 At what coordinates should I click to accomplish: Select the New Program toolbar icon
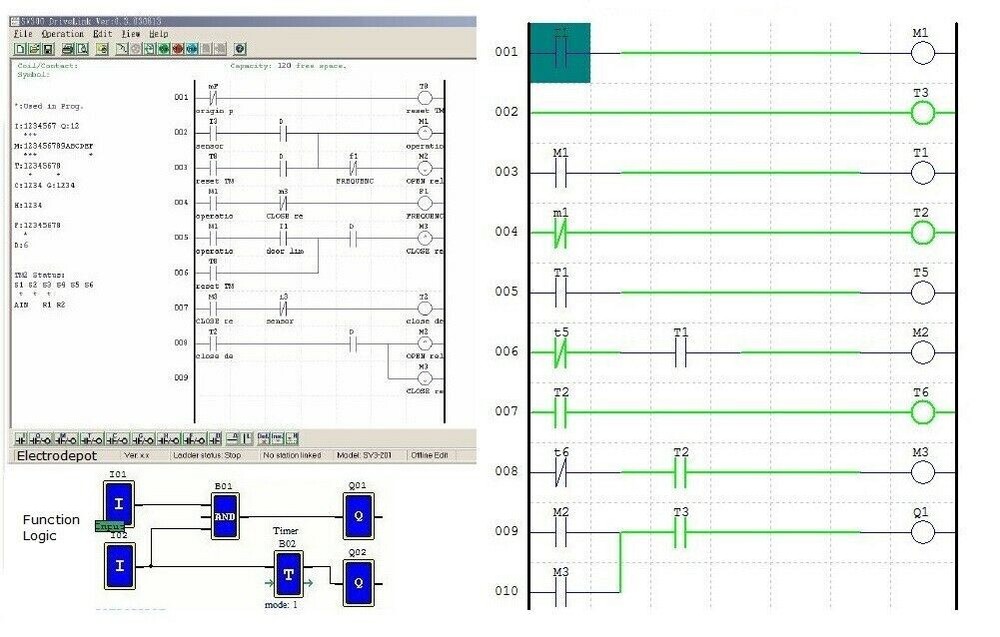[20, 47]
